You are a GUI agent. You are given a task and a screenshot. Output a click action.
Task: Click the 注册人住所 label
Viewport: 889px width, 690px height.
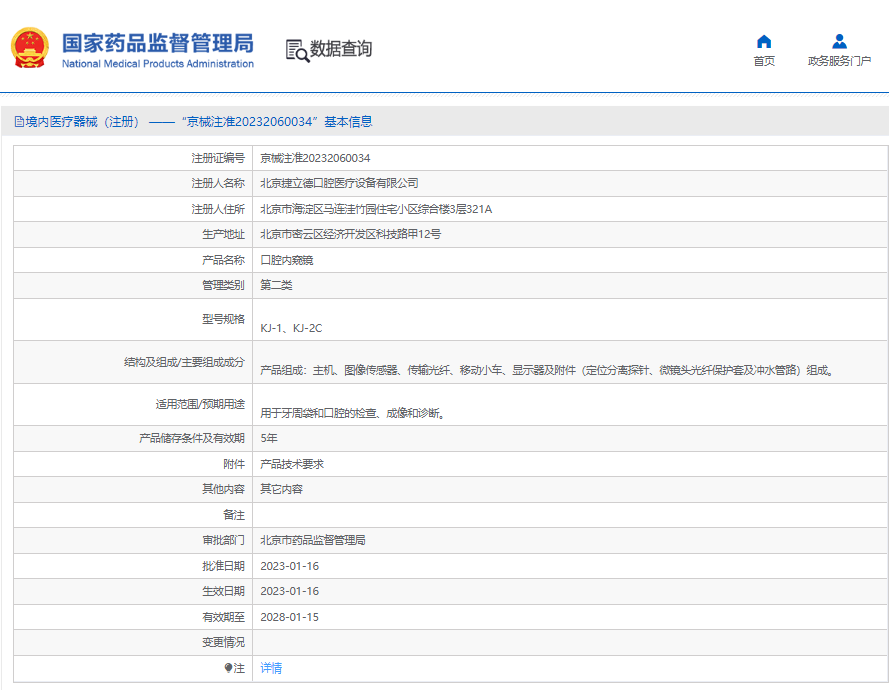pyautogui.click(x=218, y=209)
